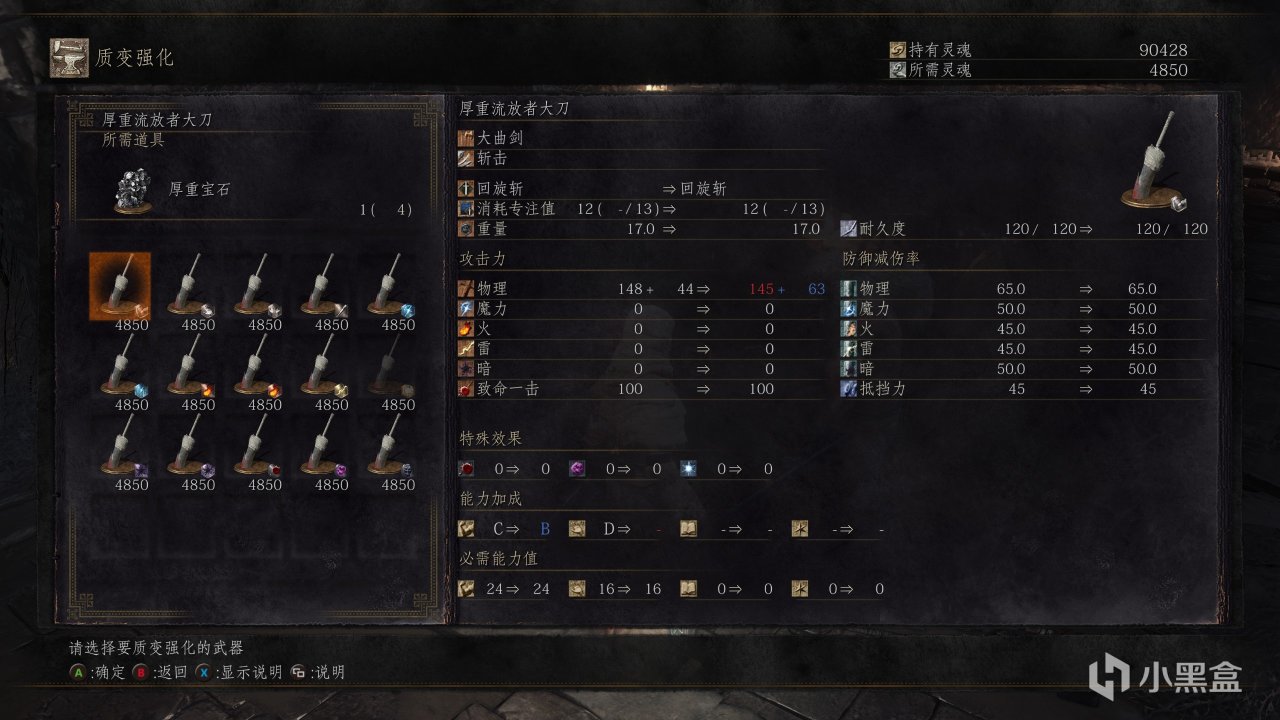The height and width of the screenshot is (720, 1280).
Task: Click the anvil icon beside 质变强化 title
Action: [x=69, y=57]
